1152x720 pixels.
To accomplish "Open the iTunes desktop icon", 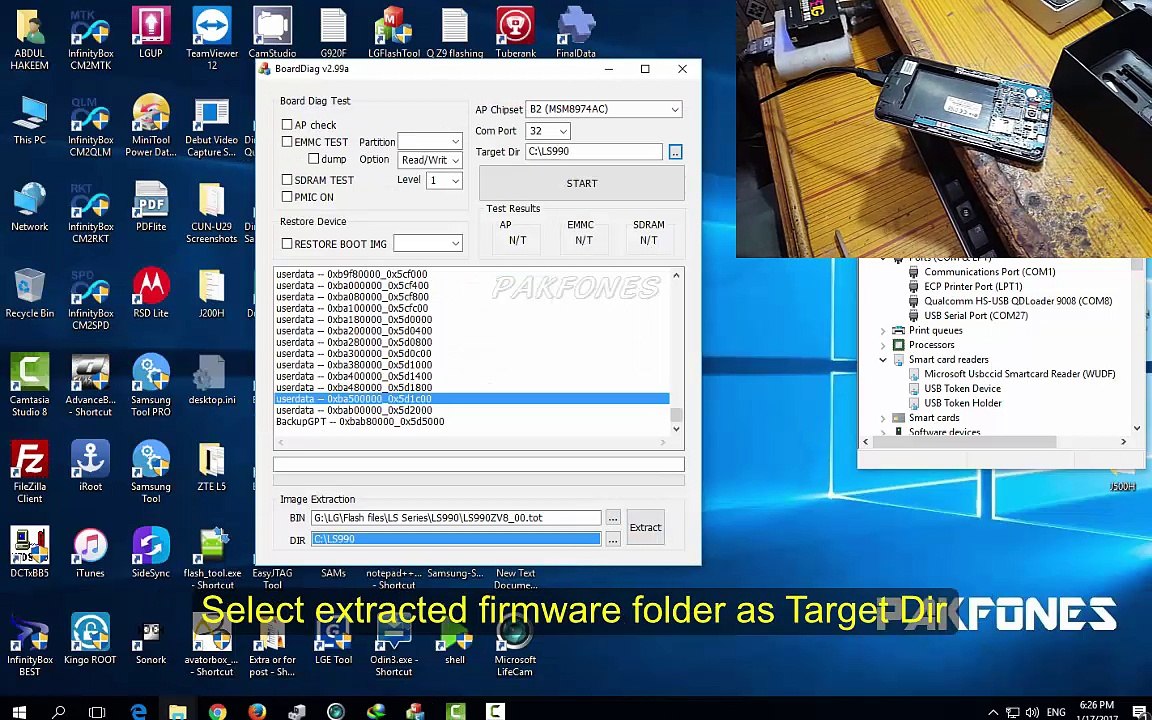I will [x=90, y=552].
